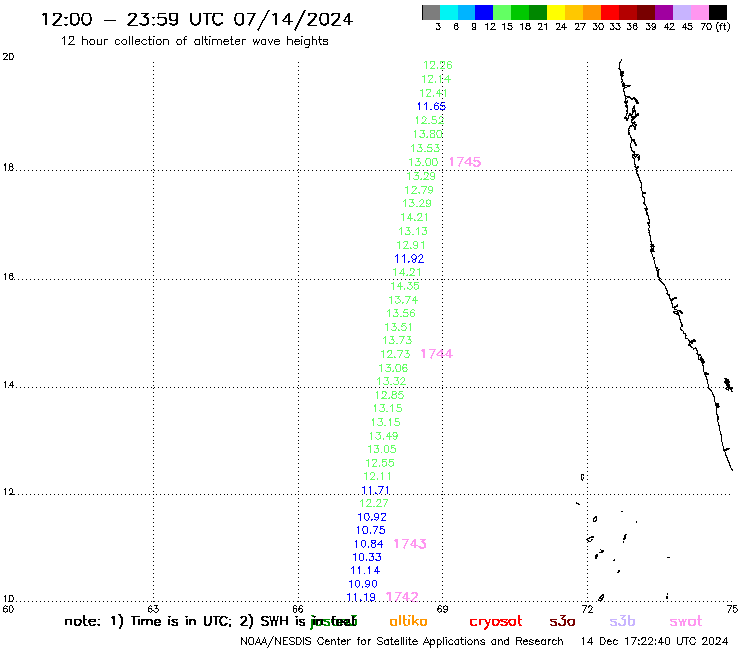The height and width of the screenshot is (650, 740).
Task: Click the wave height value '12.14'
Action: pos(436,79)
